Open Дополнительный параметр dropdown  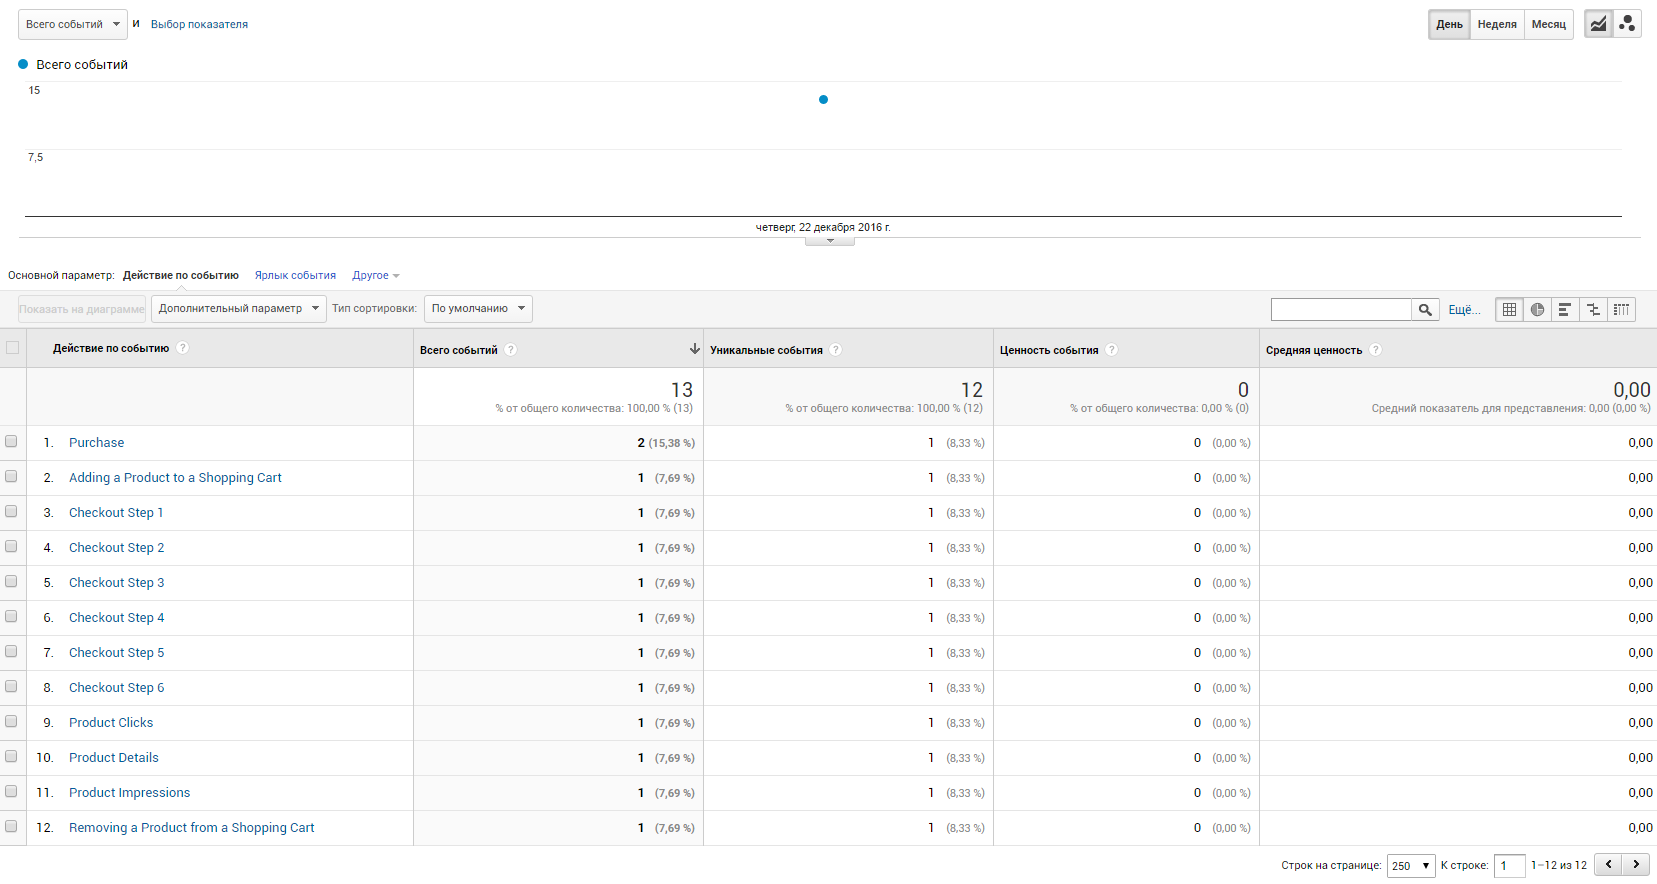pos(239,308)
